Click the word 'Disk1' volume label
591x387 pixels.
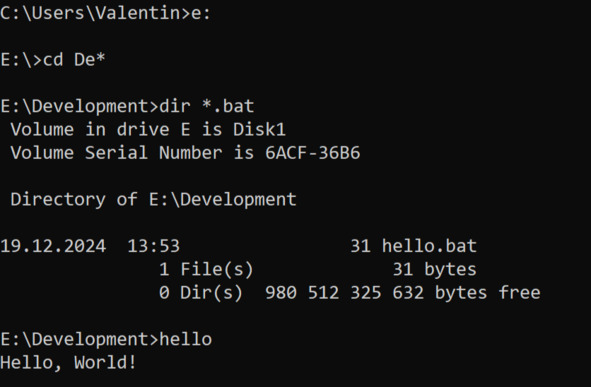click(259, 130)
